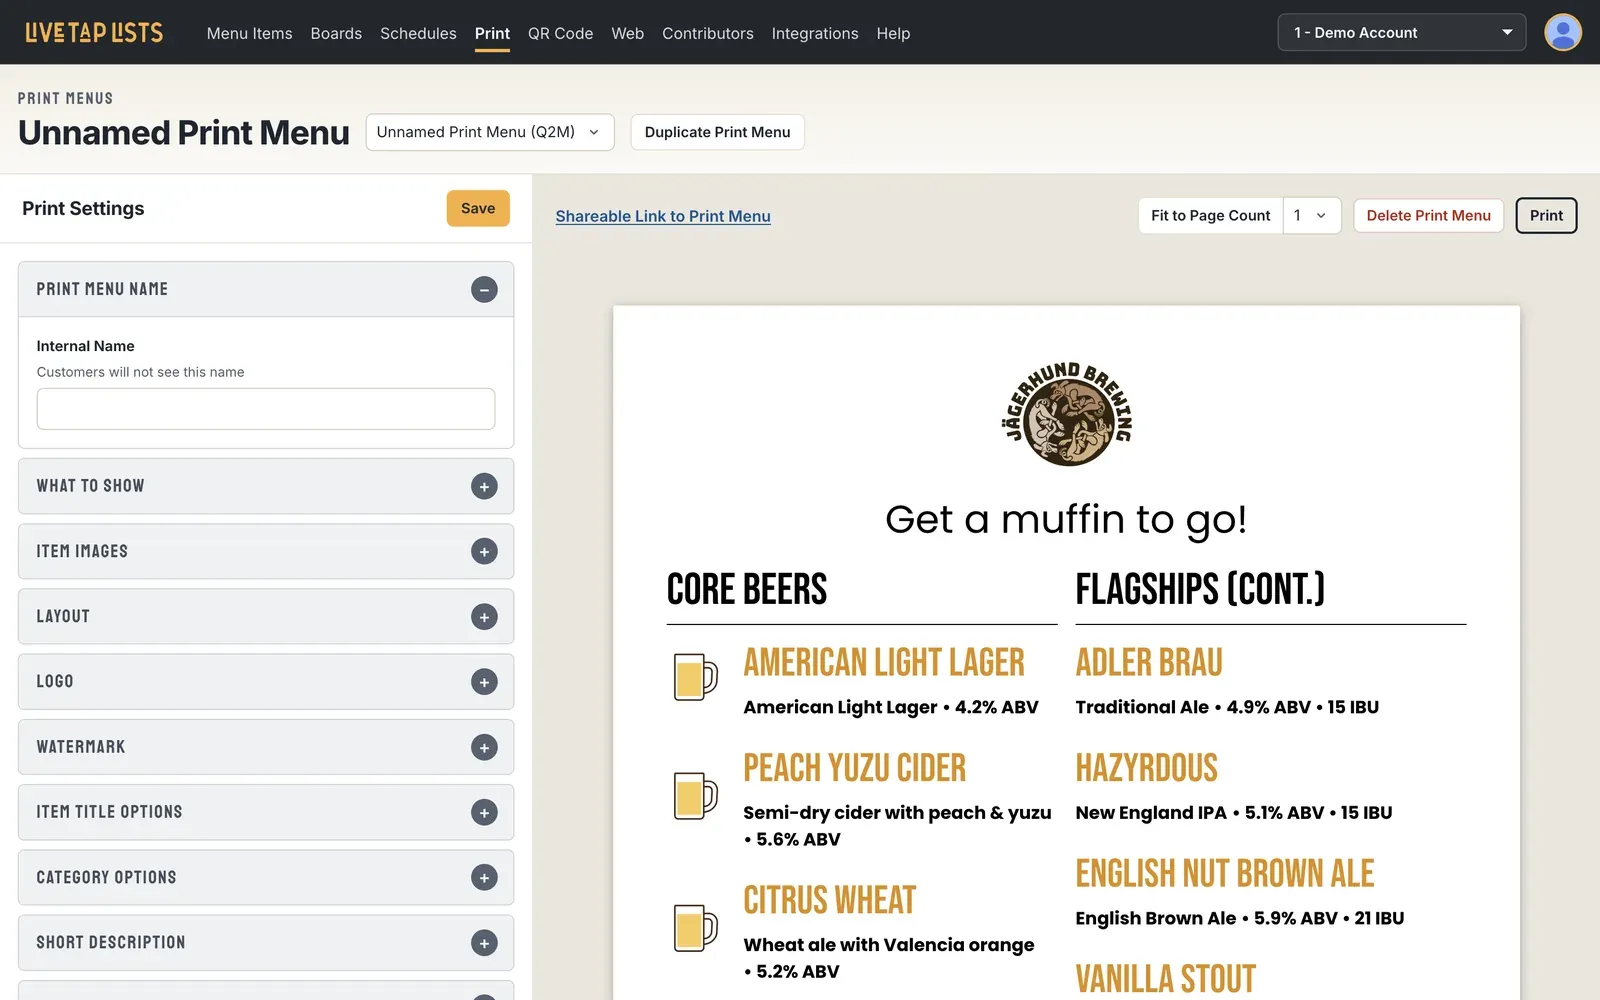The height and width of the screenshot is (1000, 1600).
Task: Expand the Layout section
Action: pos(484,617)
